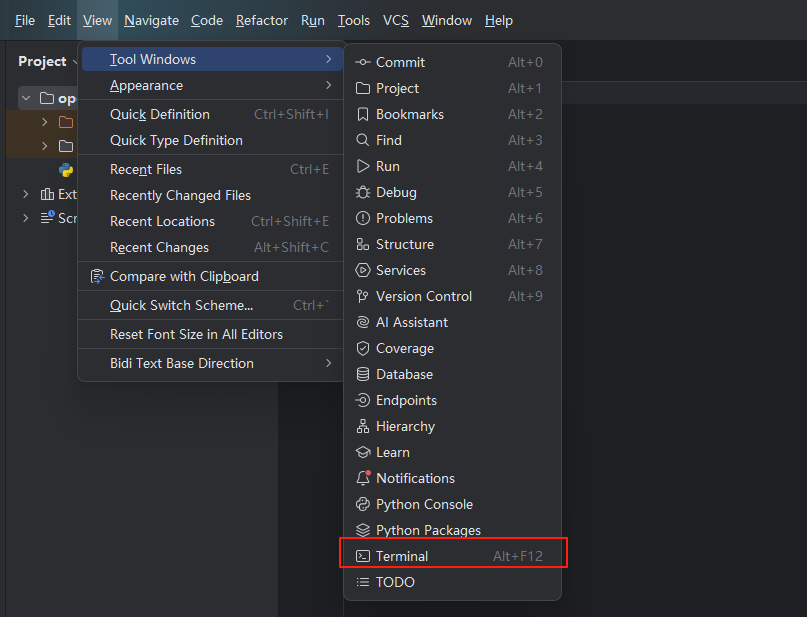Click the Find magnifier icon
Viewport: 807px width, 617px height.
(363, 140)
